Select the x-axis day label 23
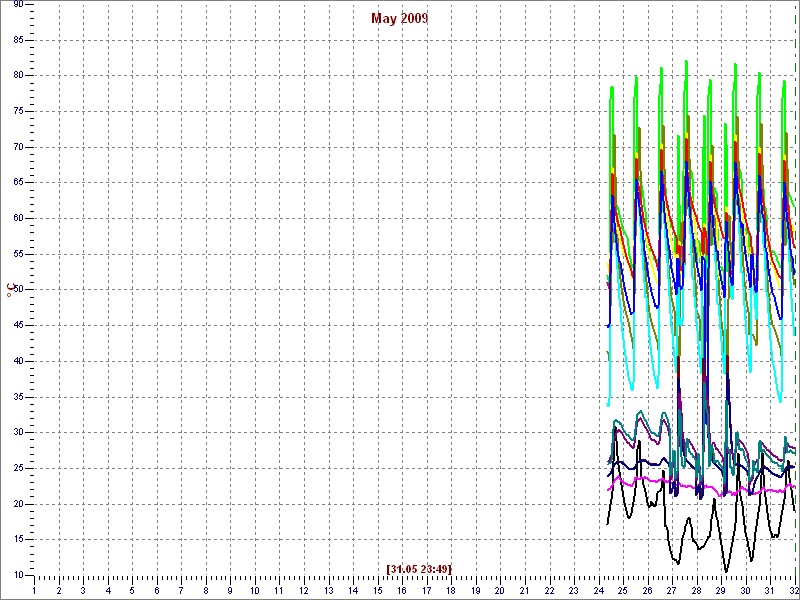Screen dimensions: 800x600 (x=573, y=591)
